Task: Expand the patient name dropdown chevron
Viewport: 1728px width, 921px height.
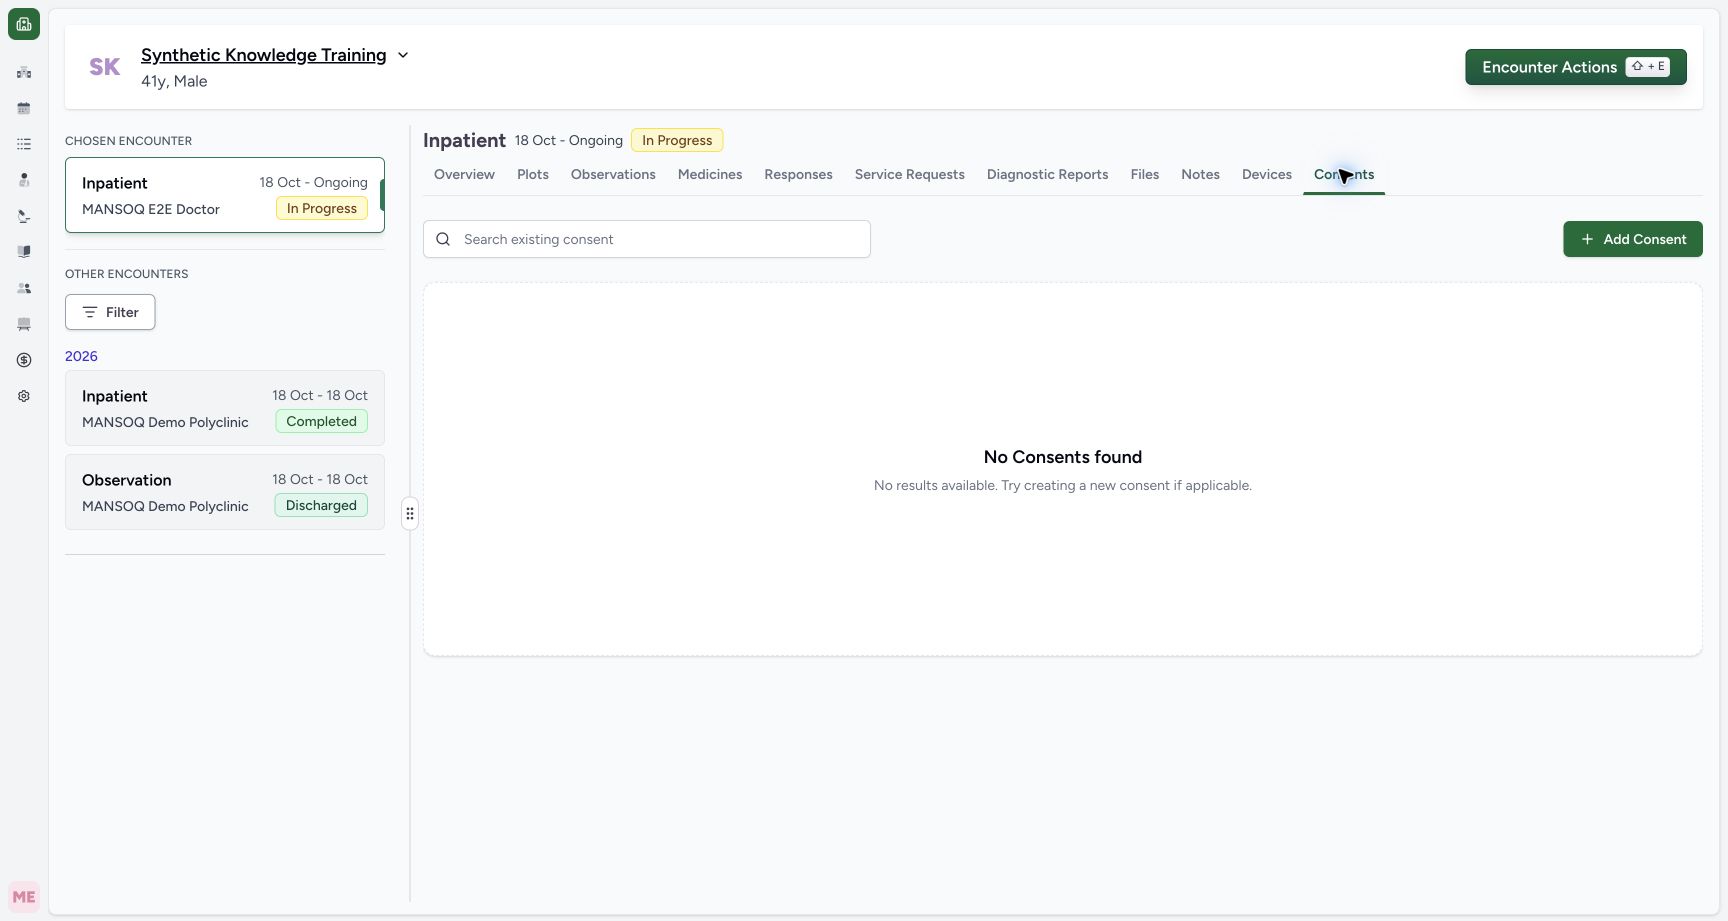Action: pos(403,55)
